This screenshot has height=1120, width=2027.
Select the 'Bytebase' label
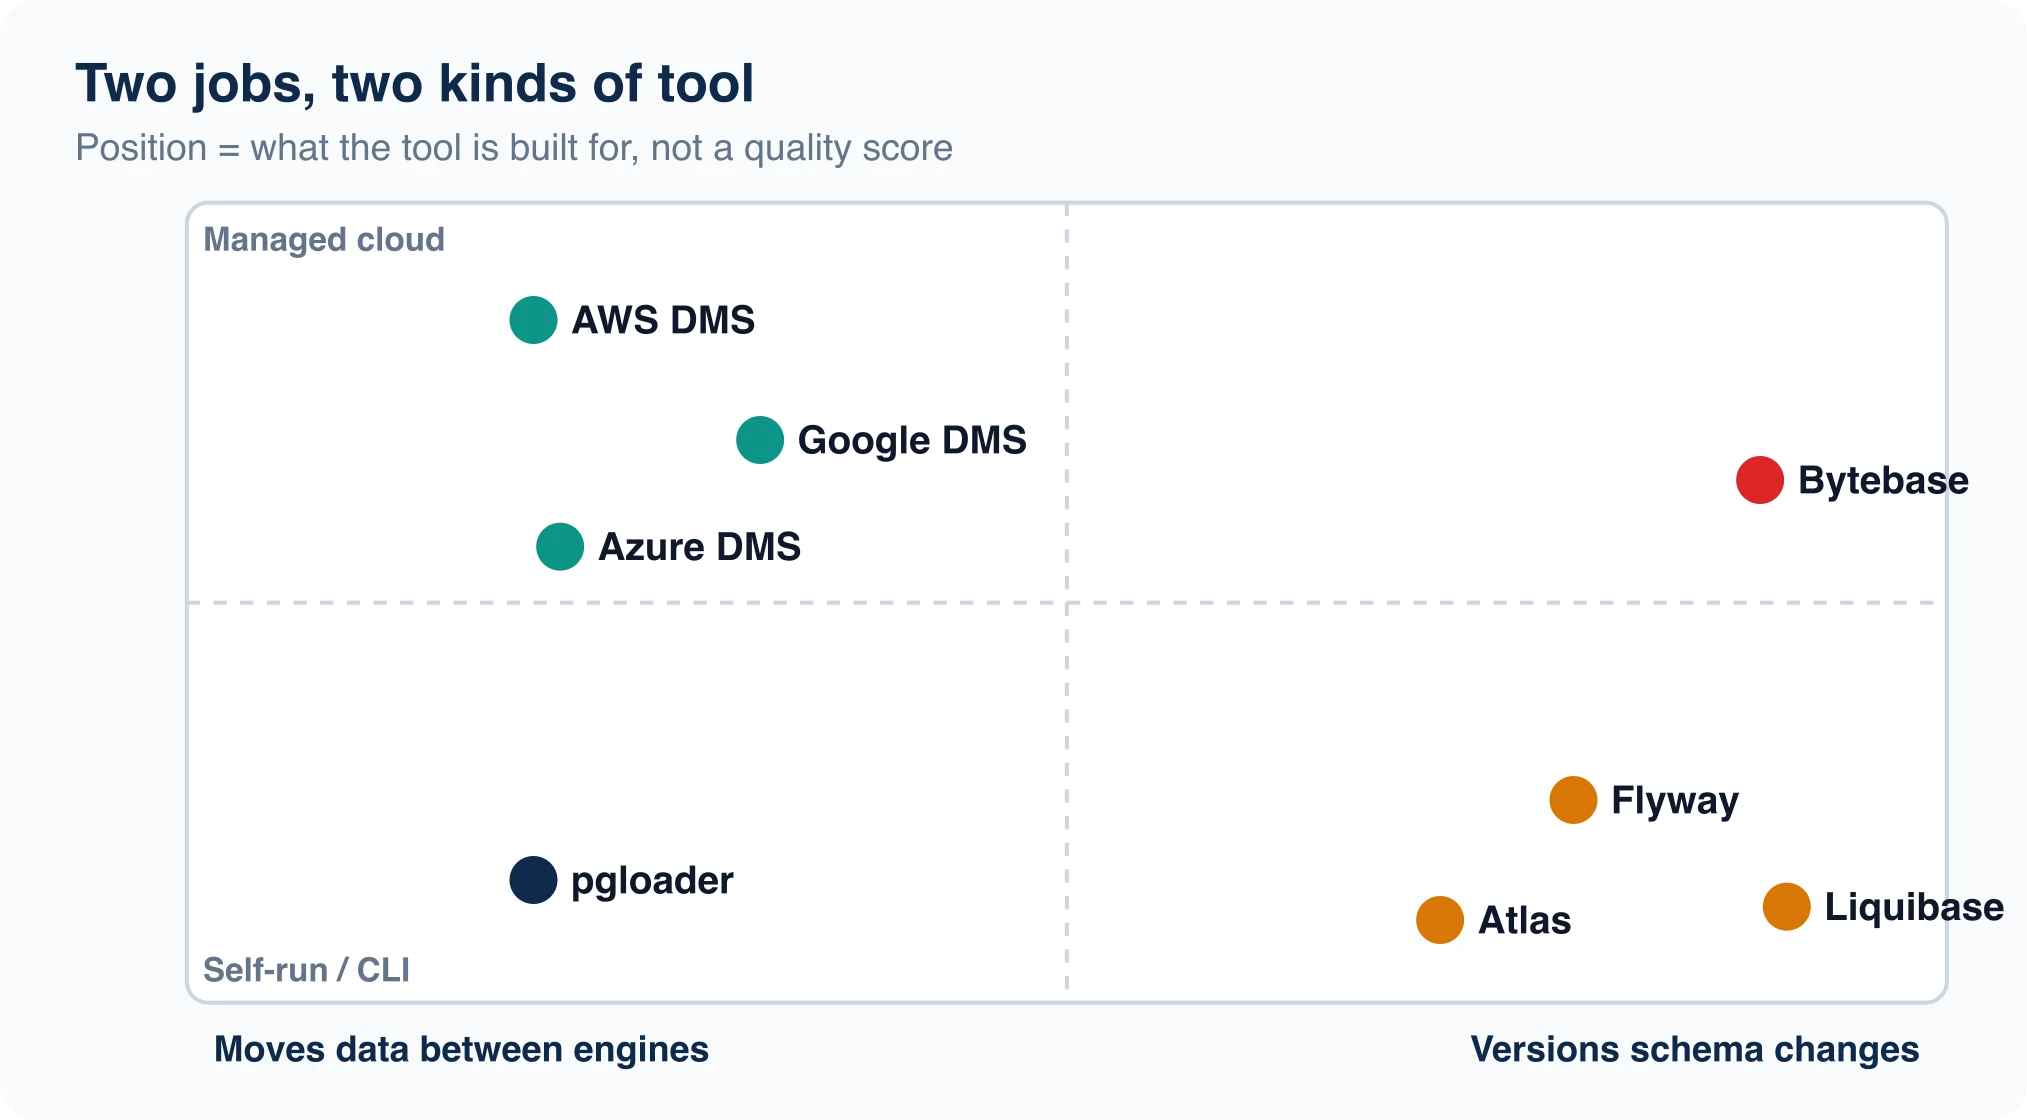pos(1883,481)
